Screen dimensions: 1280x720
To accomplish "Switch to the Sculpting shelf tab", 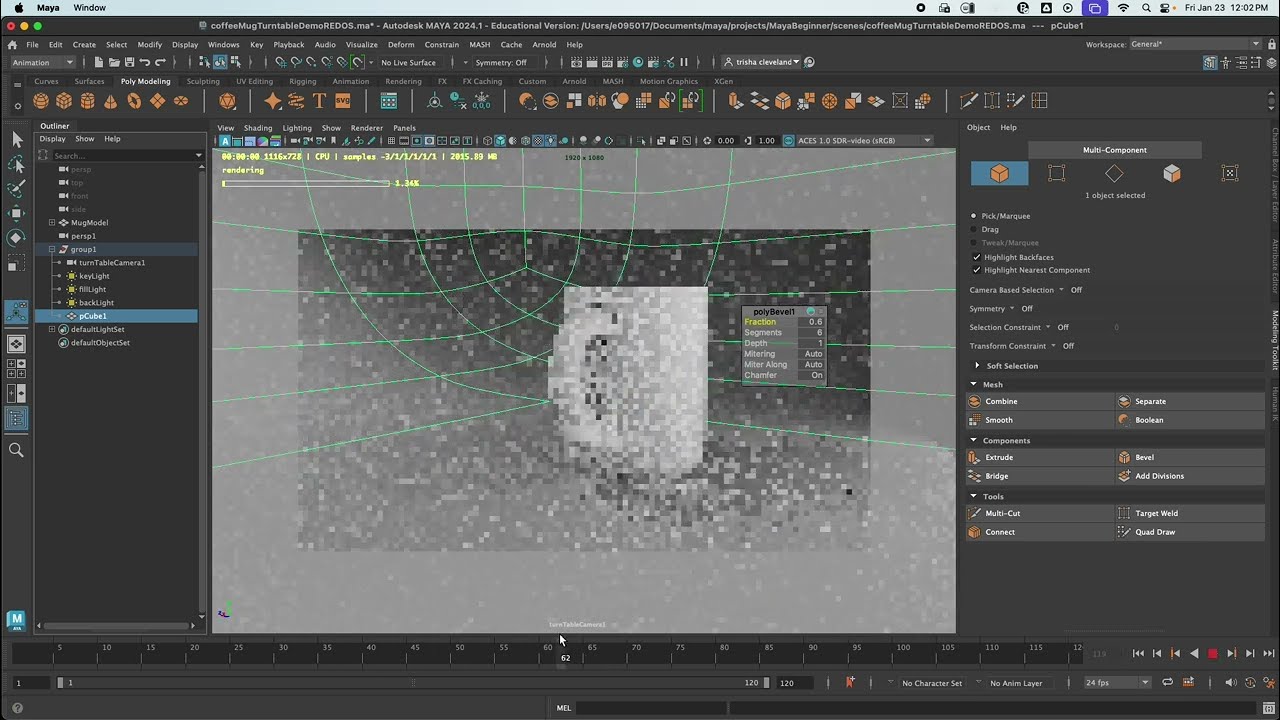I will (x=203, y=81).
